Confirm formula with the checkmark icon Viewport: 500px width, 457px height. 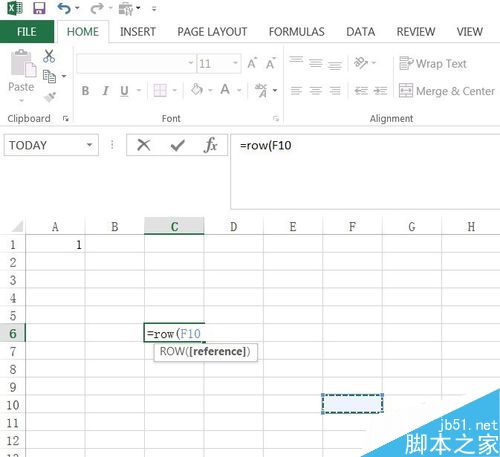[x=177, y=145]
